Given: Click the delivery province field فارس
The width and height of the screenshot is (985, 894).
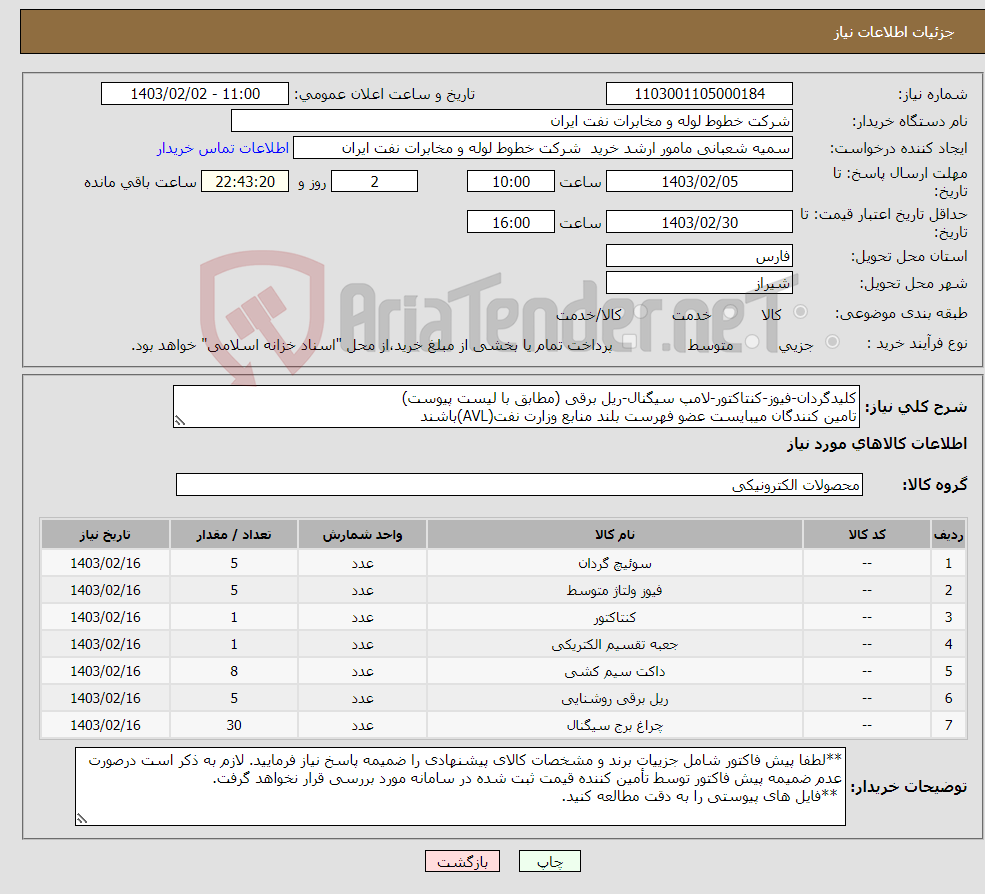Looking at the screenshot, I should (699, 256).
